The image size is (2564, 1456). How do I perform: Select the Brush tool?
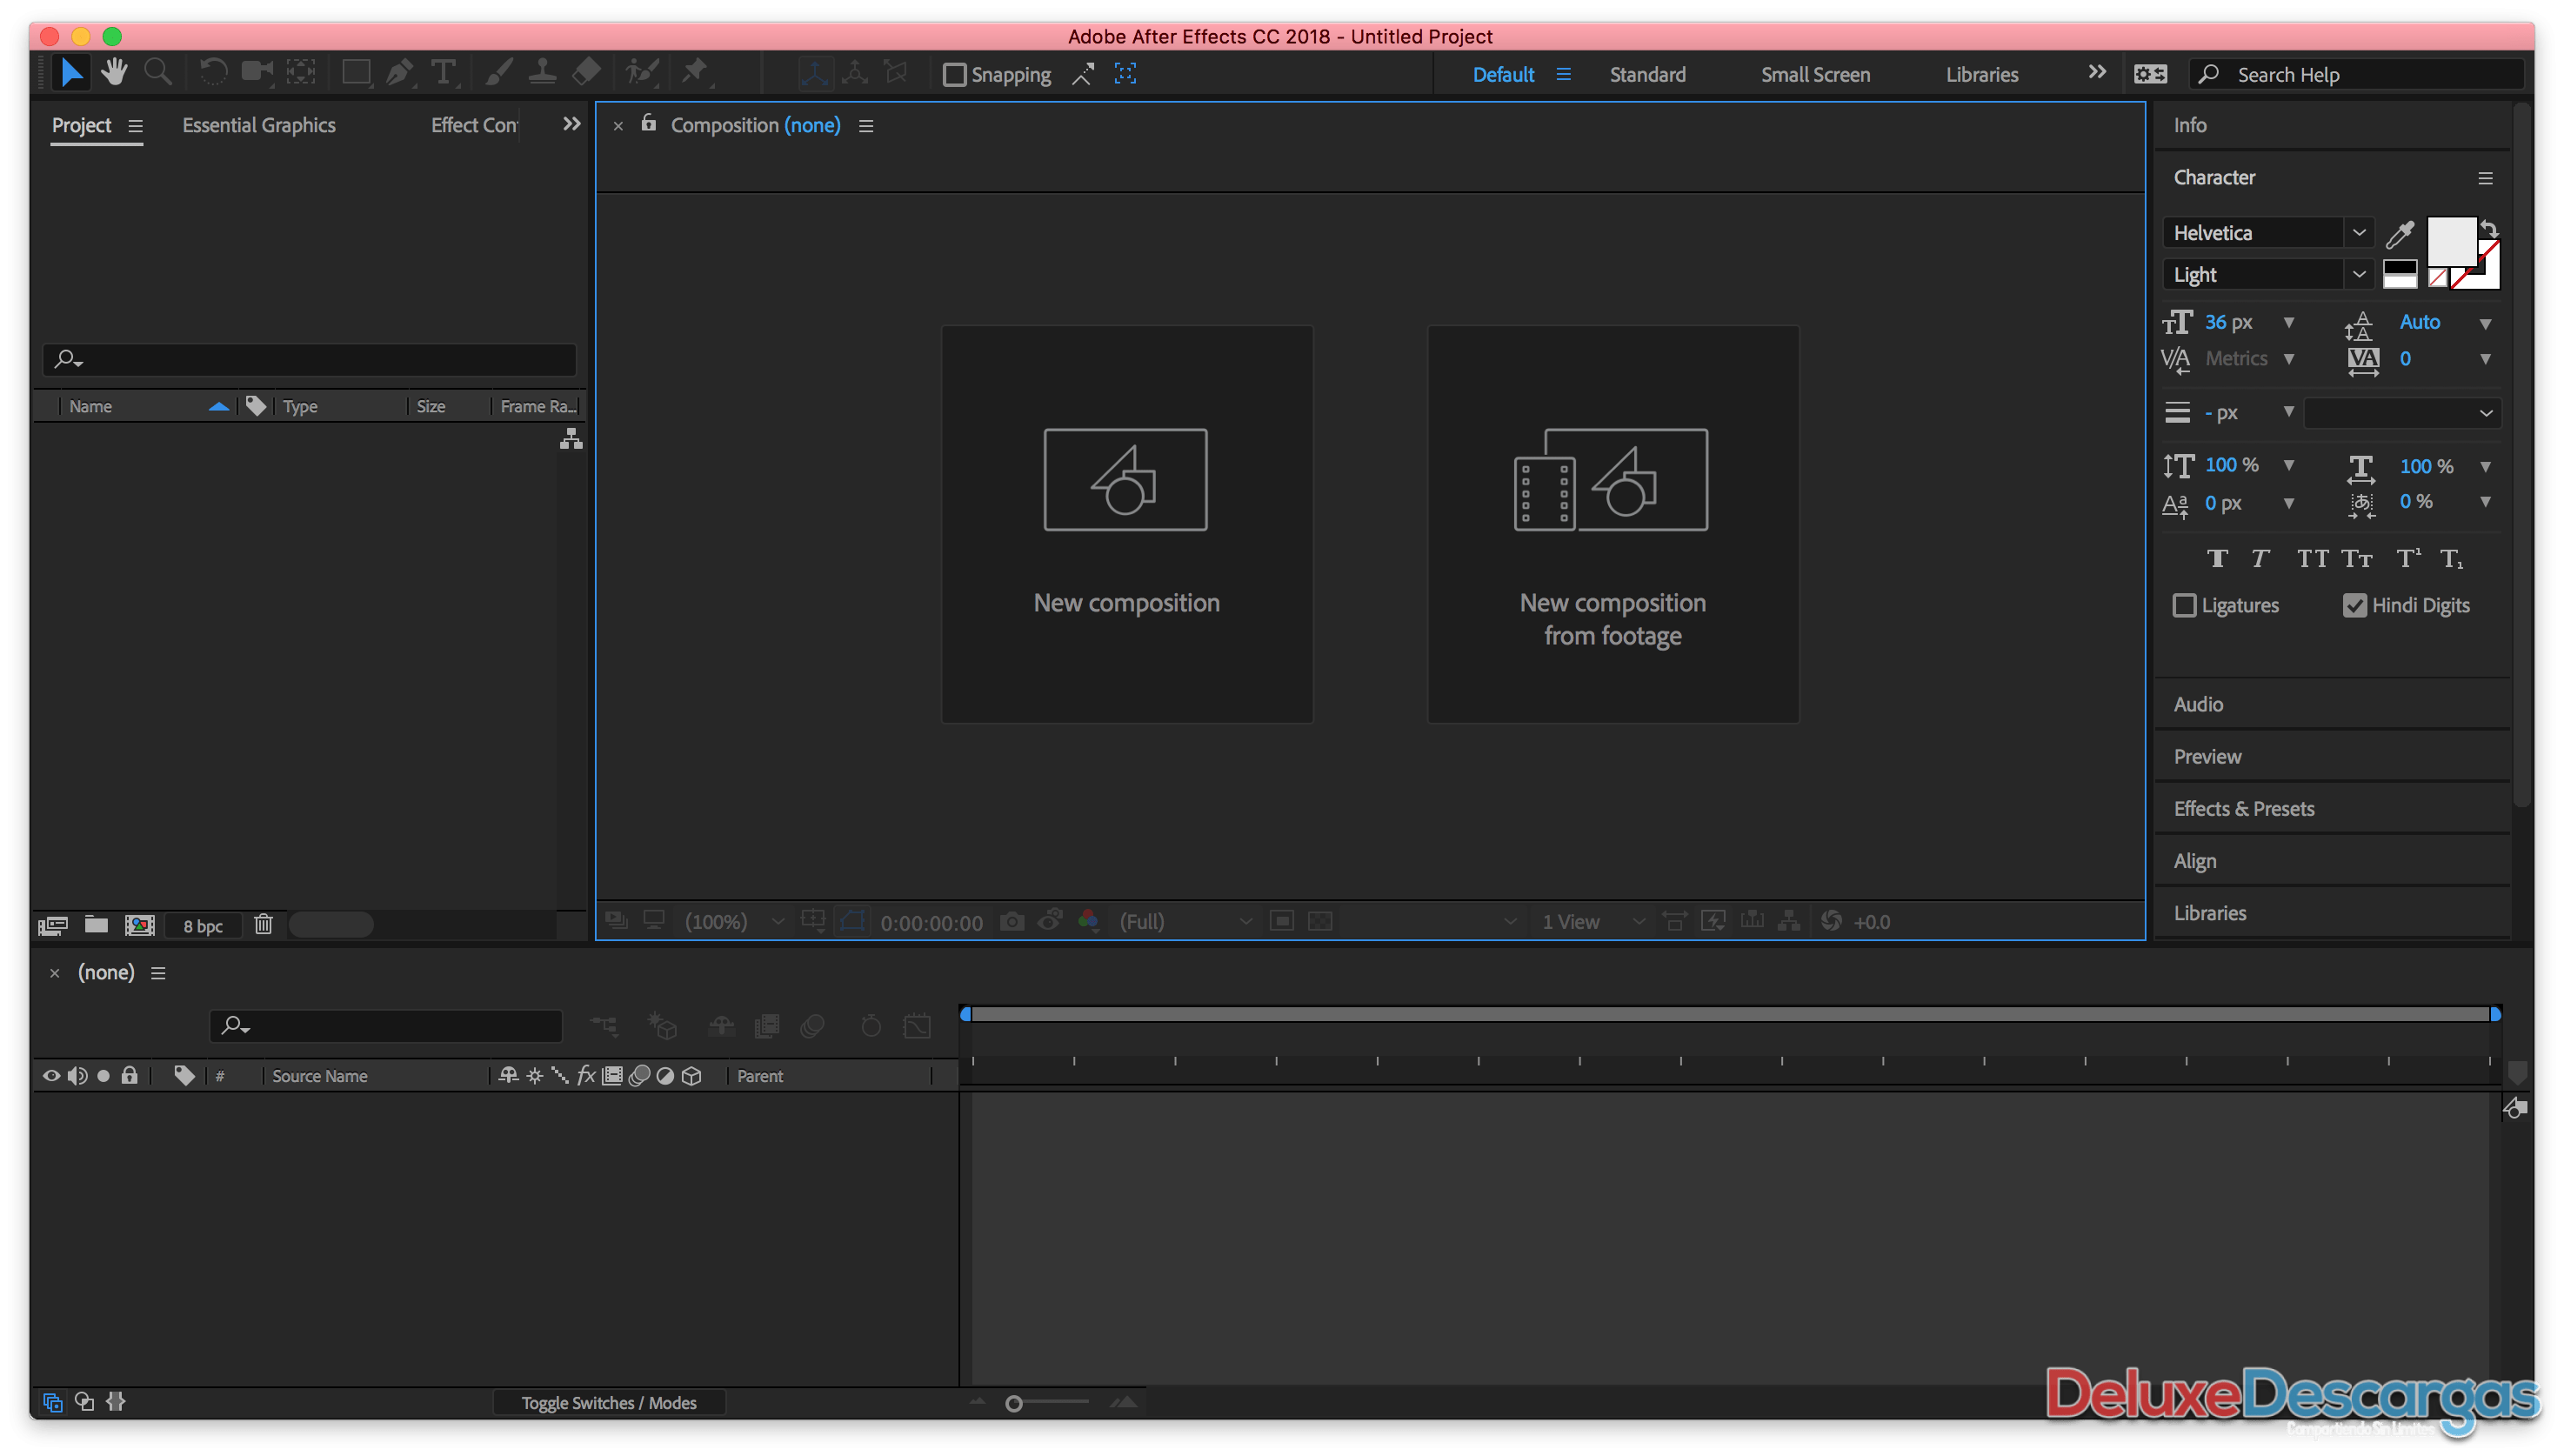pos(499,72)
